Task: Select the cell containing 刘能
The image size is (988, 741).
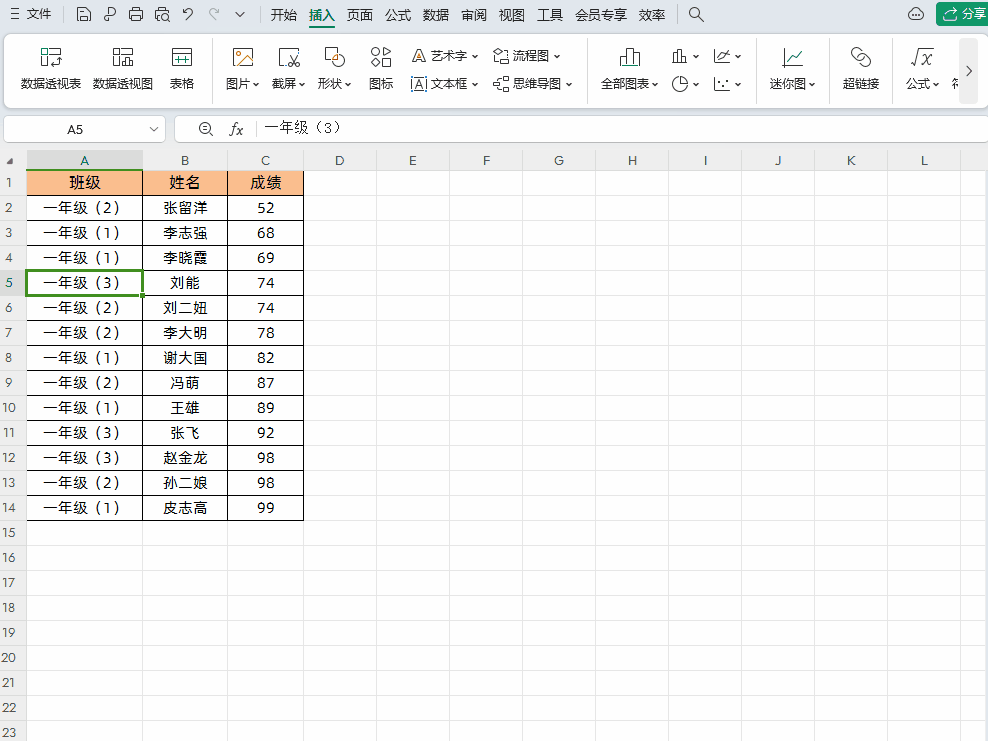Action: pyautogui.click(x=185, y=283)
